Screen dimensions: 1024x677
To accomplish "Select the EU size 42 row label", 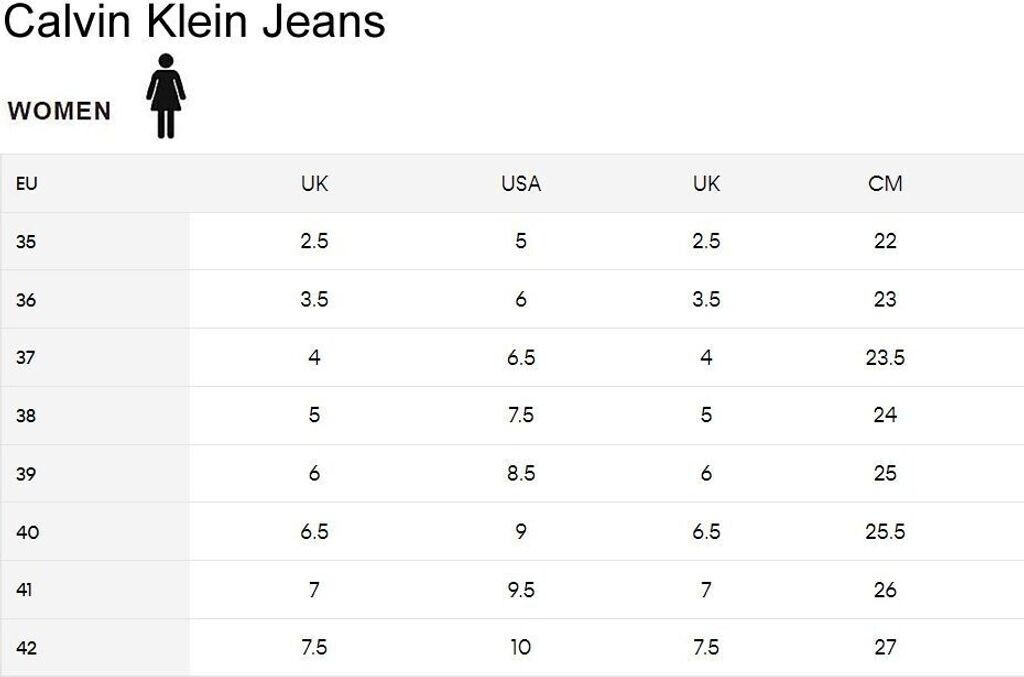I will pos(27,648).
